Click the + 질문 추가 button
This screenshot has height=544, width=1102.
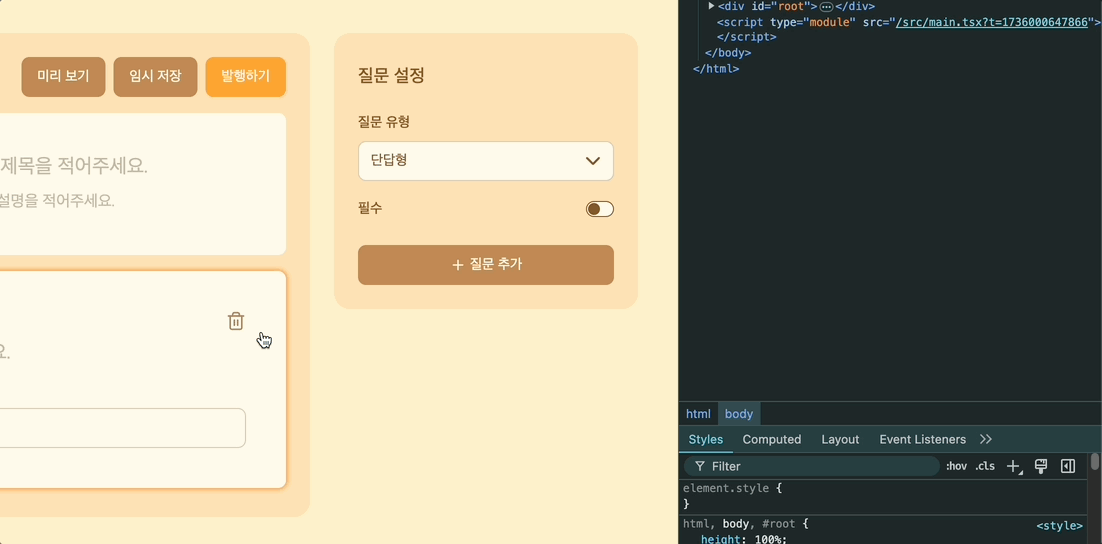pyautogui.click(x=486, y=265)
